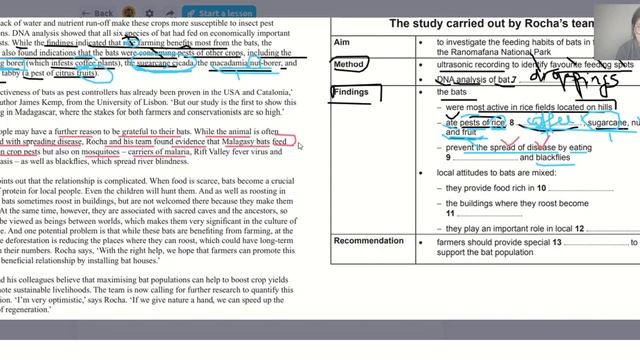Image resolution: width=640 pixels, height=360 pixels.
Task: Click the blank for answer 9
Action: pos(485,158)
